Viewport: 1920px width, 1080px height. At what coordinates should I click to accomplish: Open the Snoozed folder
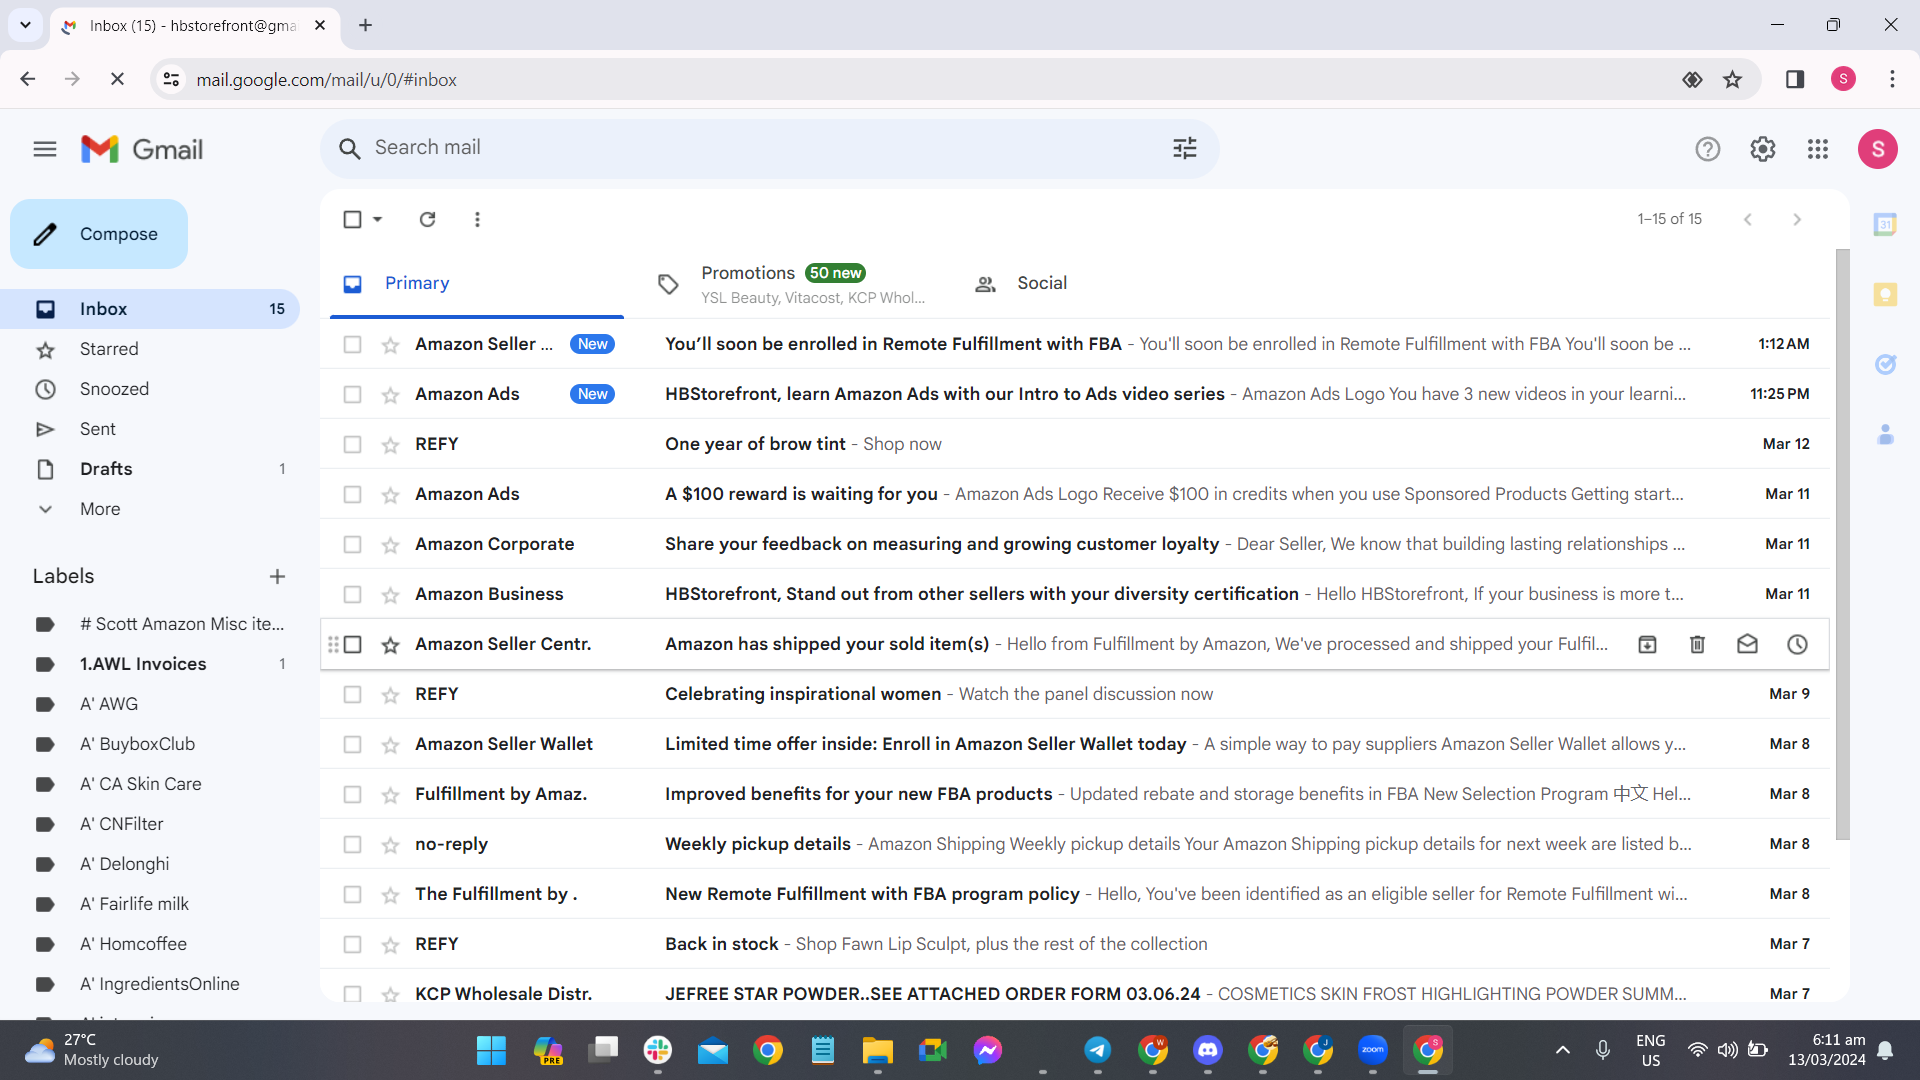coord(114,389)
